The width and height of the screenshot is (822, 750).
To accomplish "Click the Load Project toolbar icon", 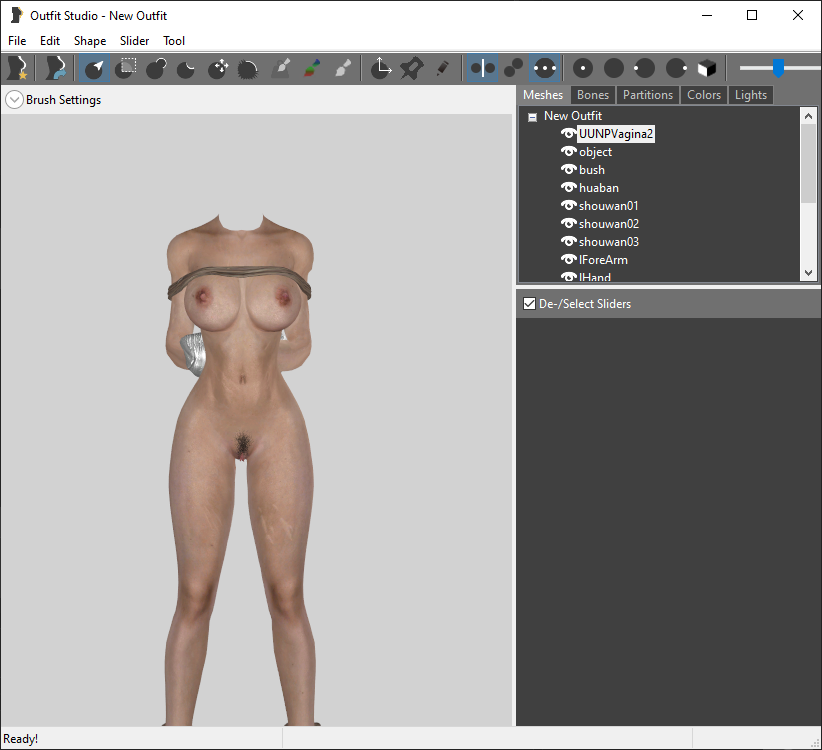I will tap(56, 68).
